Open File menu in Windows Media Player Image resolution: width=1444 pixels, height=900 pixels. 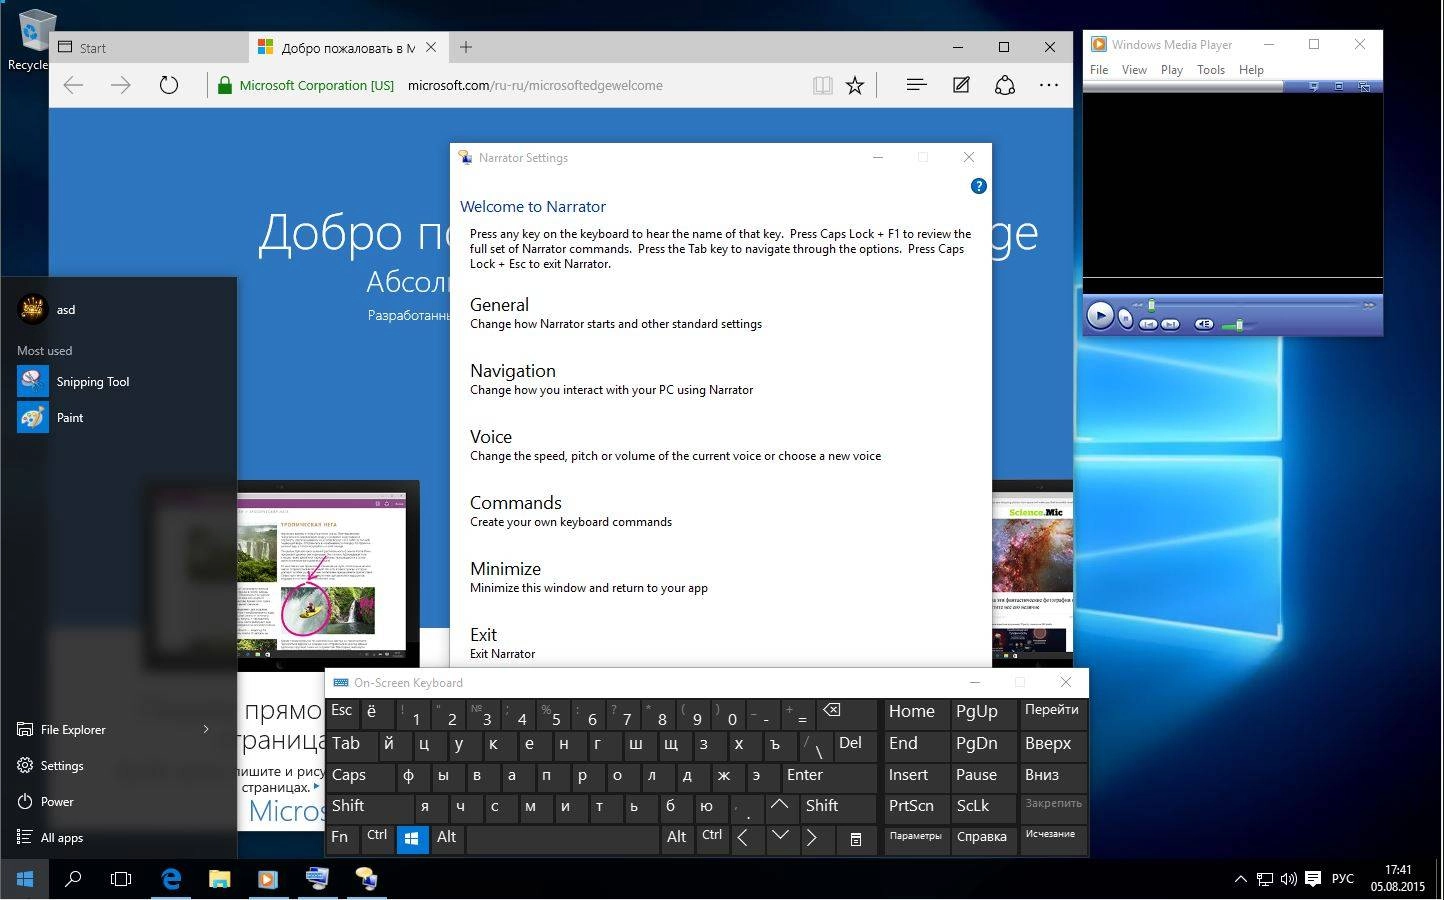[x=1099, y=70]
